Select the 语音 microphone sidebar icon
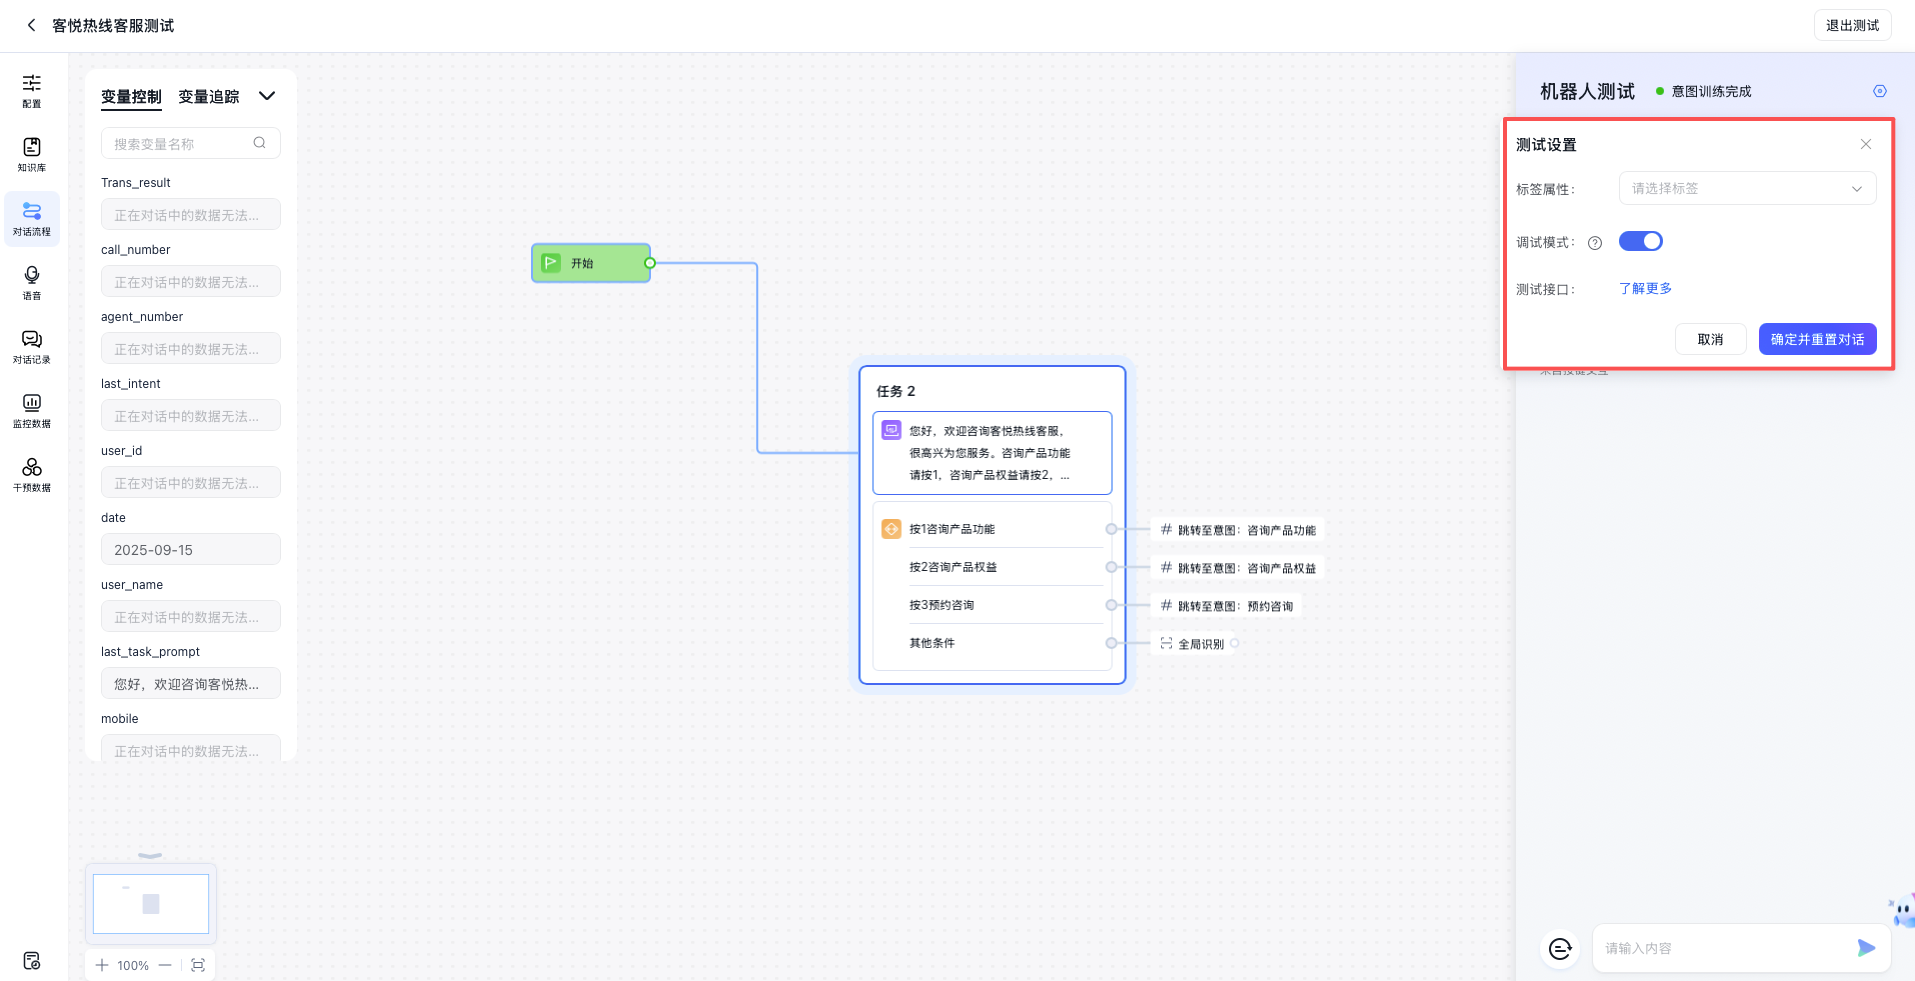The image size is (1915, 981). pyautogui.click(x=32, y=281)
